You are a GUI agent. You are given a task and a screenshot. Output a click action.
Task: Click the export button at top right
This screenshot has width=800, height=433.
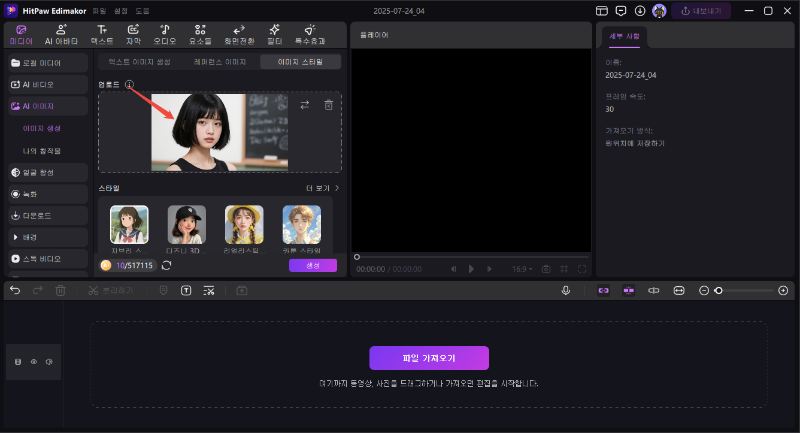[701, 11]
